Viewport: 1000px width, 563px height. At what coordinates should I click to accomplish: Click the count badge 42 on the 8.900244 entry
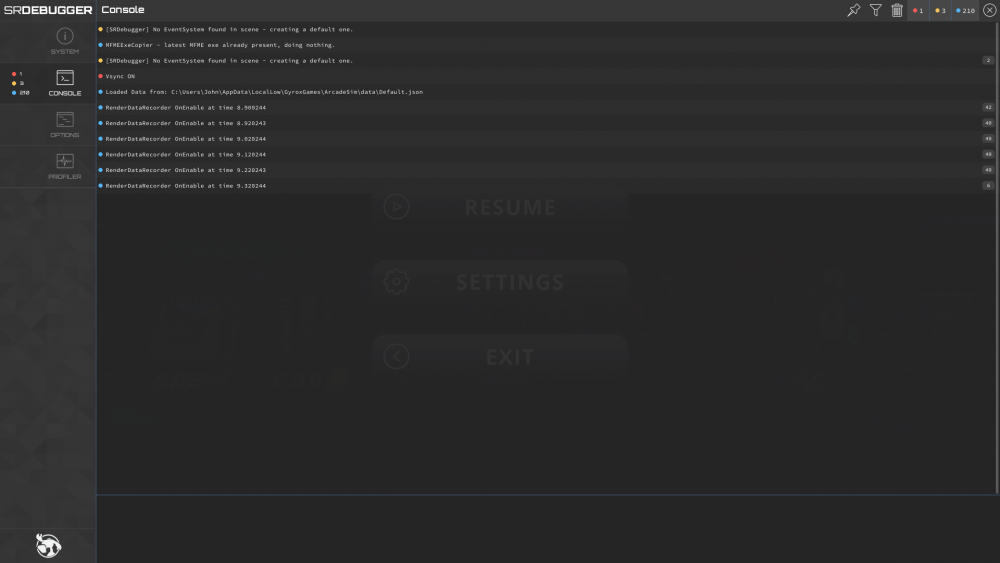pyautogui.click(x=988, y=107)
